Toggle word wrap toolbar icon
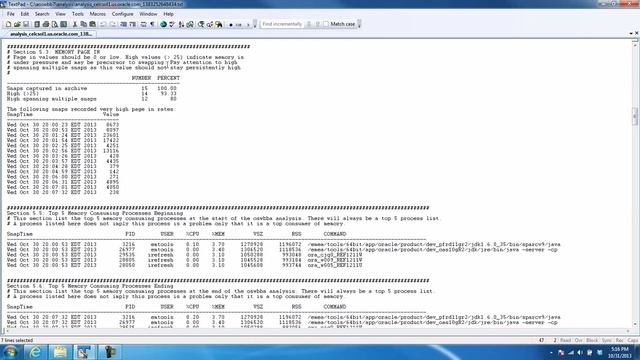Viewport: 640px width, 360px height. tap(143, 24)
